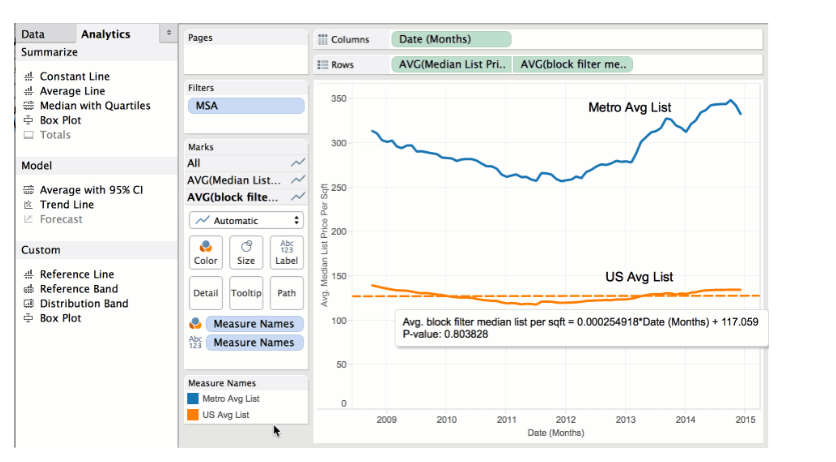This screenshot has width=836, height=462.
Task: Click the Path marks button
Action: click(286, 293)
